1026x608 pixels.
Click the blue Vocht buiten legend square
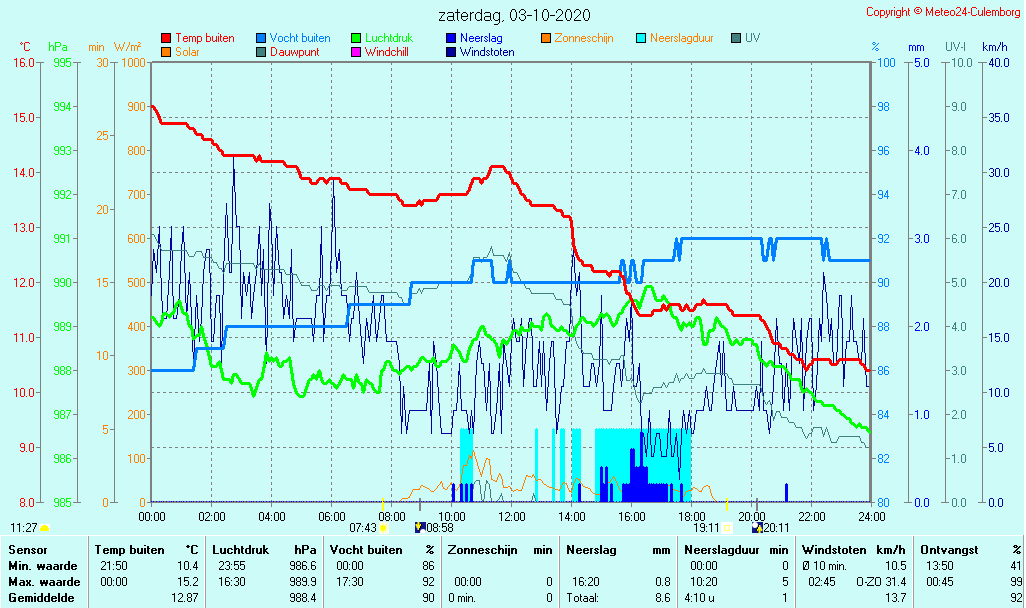coord(261,38)
